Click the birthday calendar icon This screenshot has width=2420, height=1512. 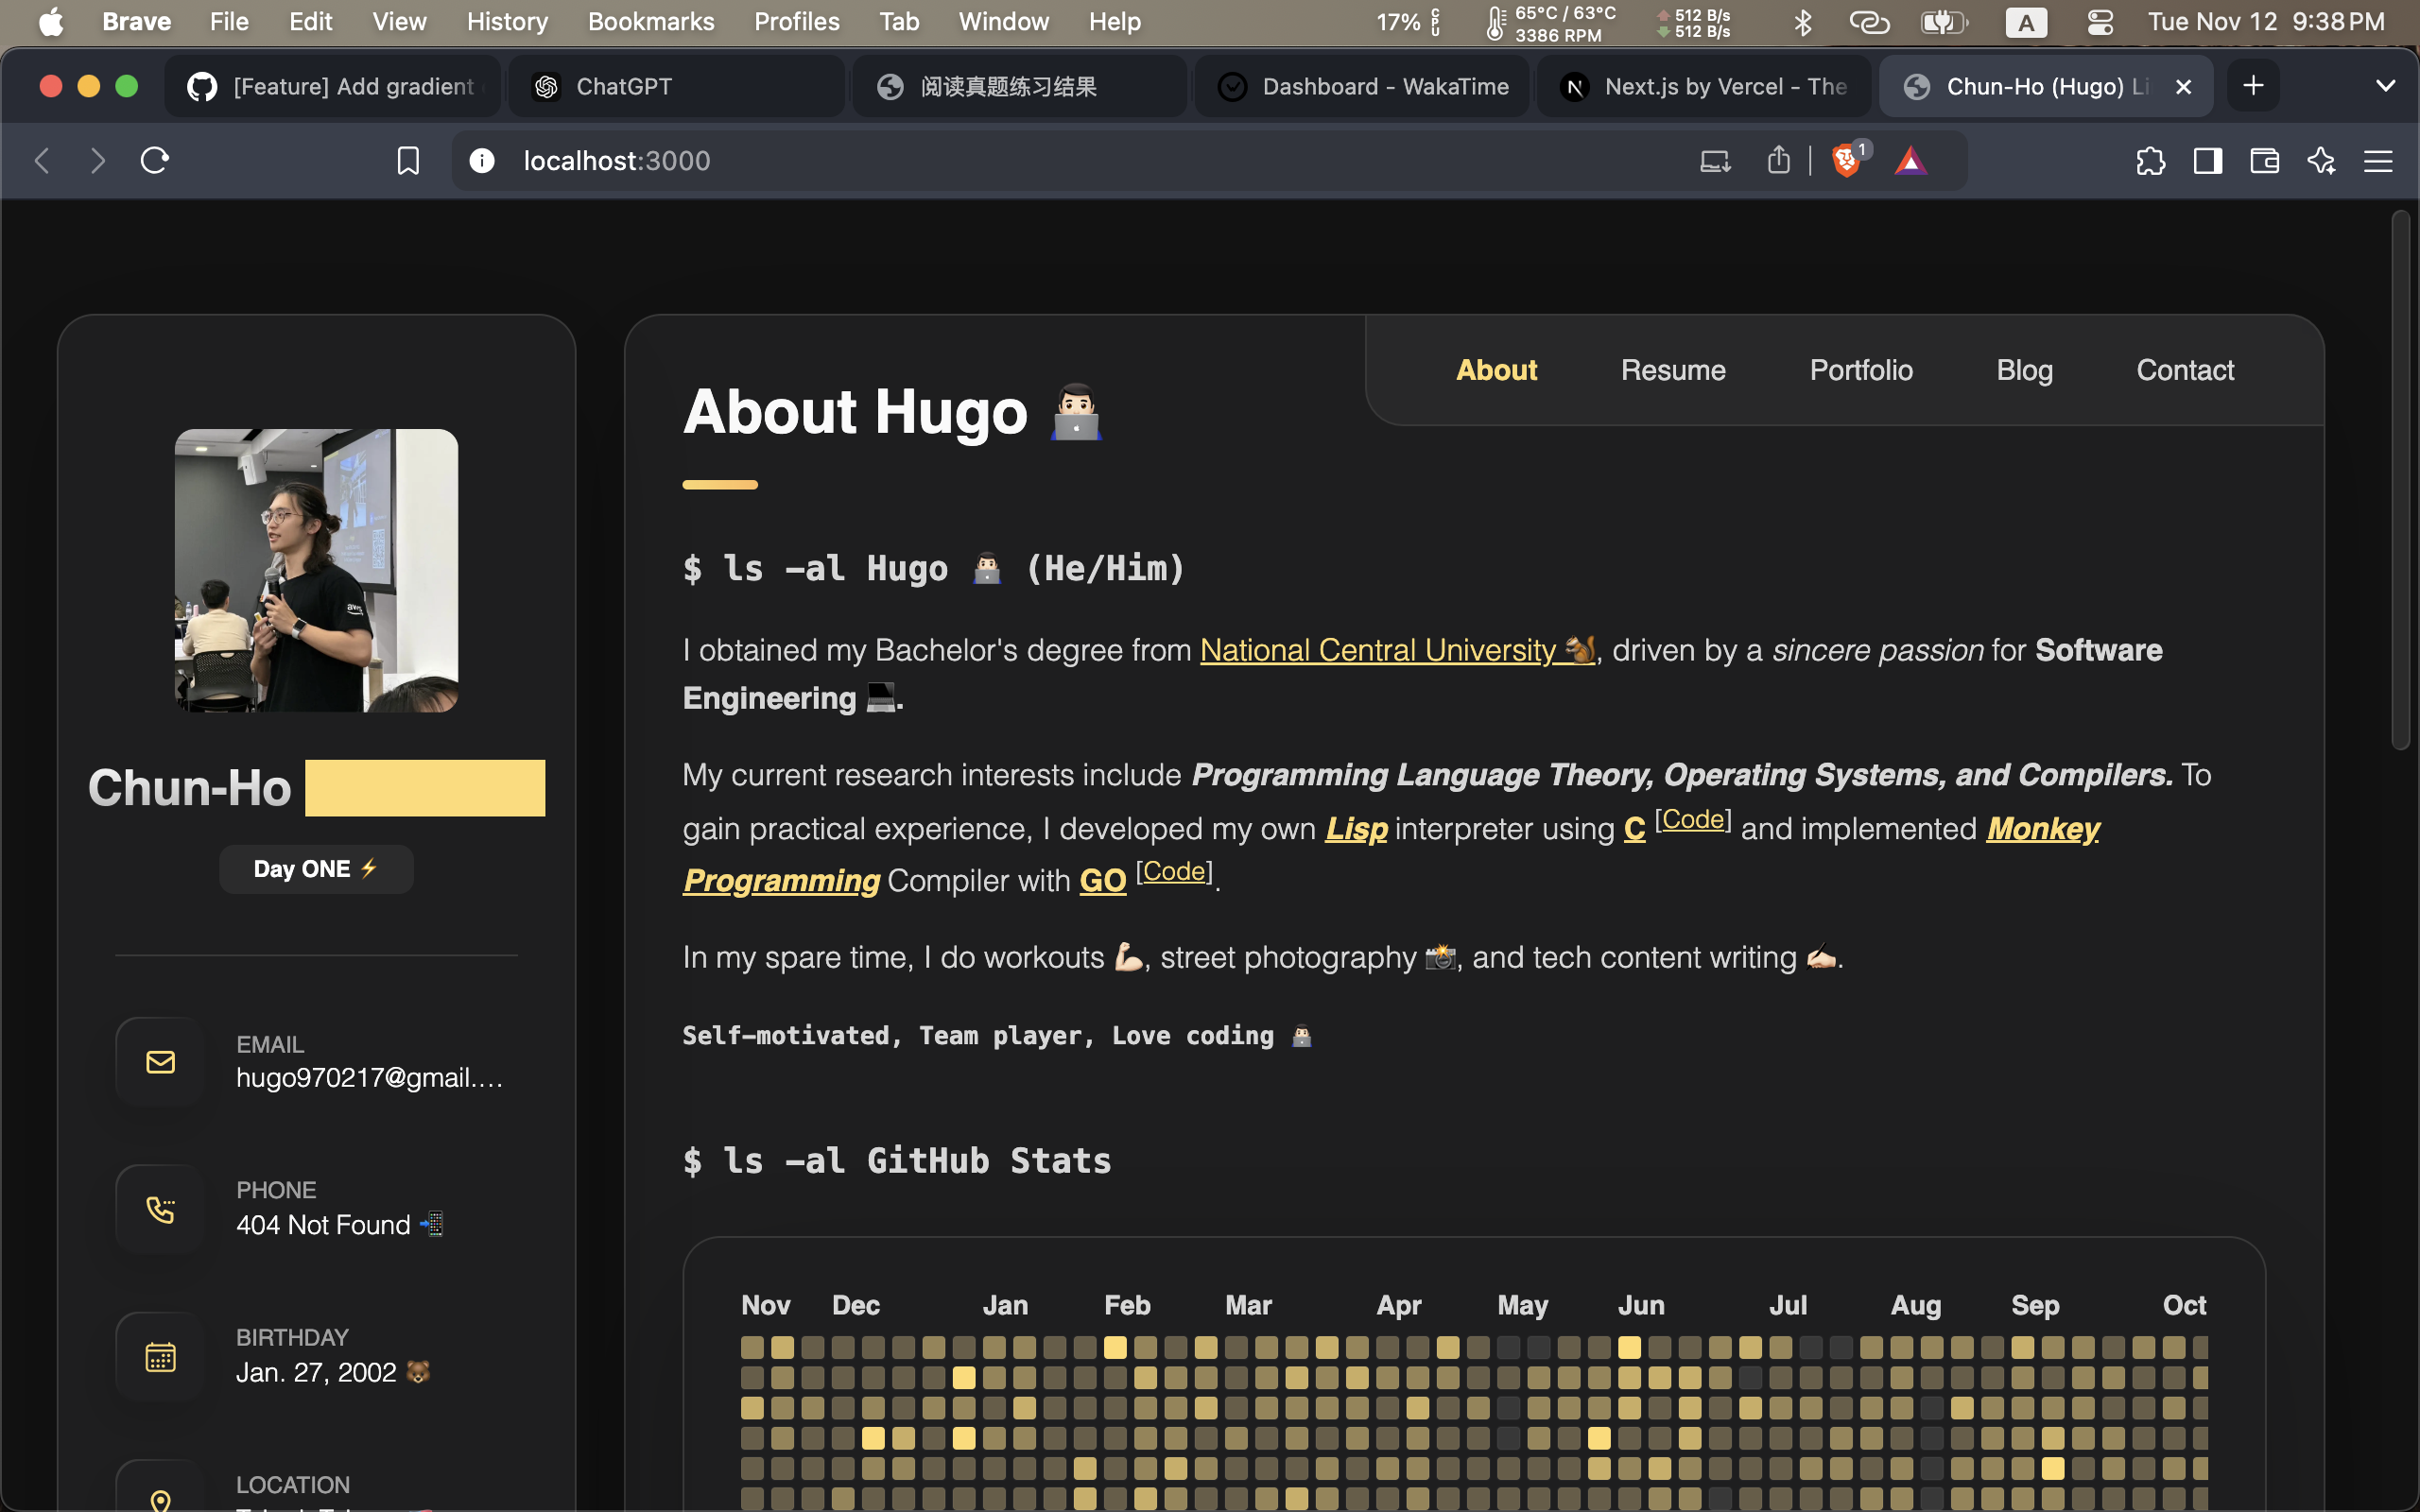(159, 1355)
